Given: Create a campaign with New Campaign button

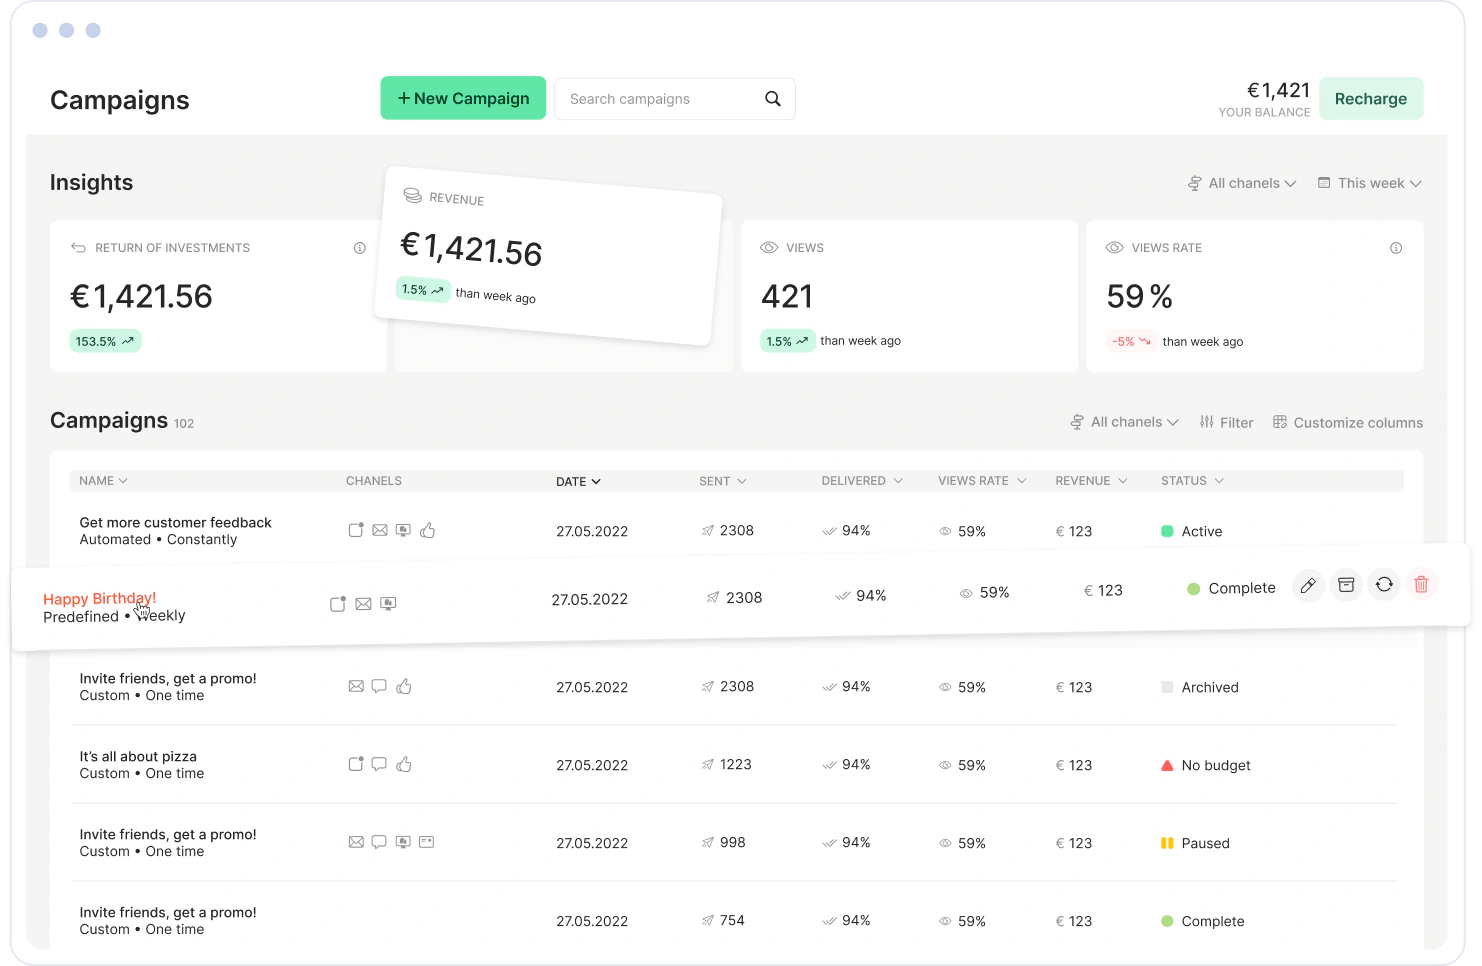Looking at the screenshot, I should pyautogui.click(x=463, y=98).
